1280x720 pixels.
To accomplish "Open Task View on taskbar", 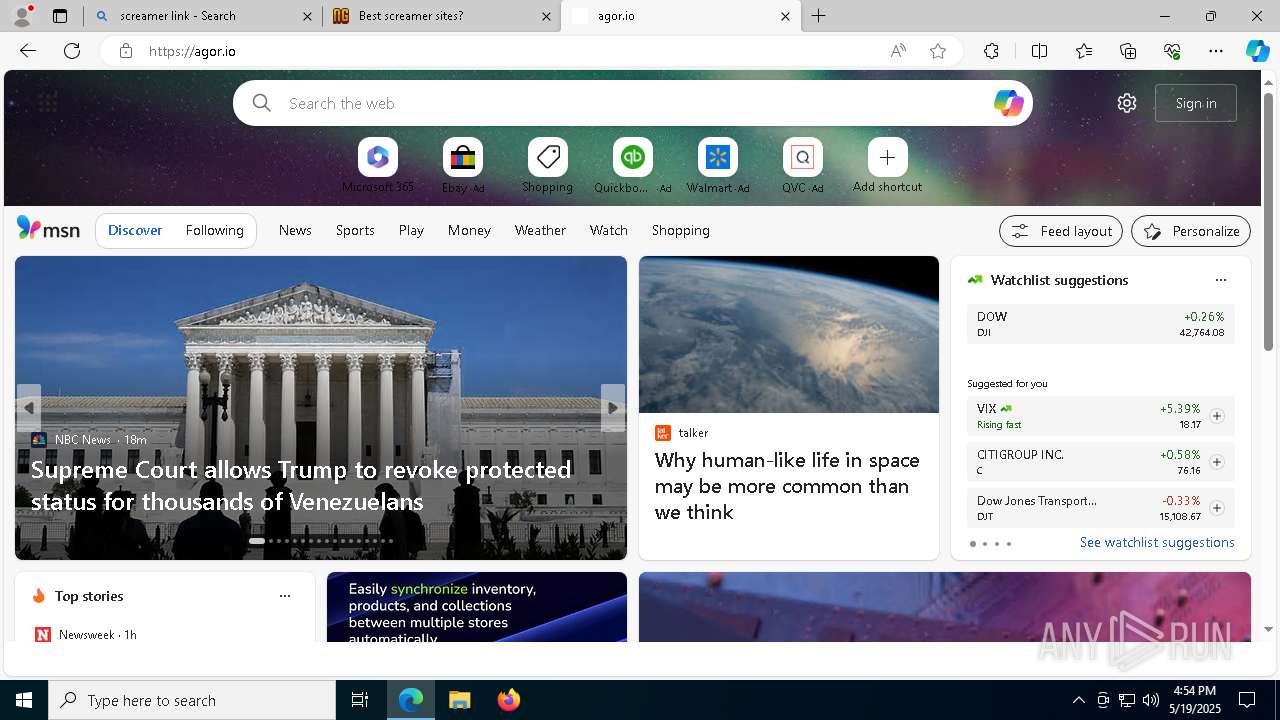I will [x=360, y=700].
